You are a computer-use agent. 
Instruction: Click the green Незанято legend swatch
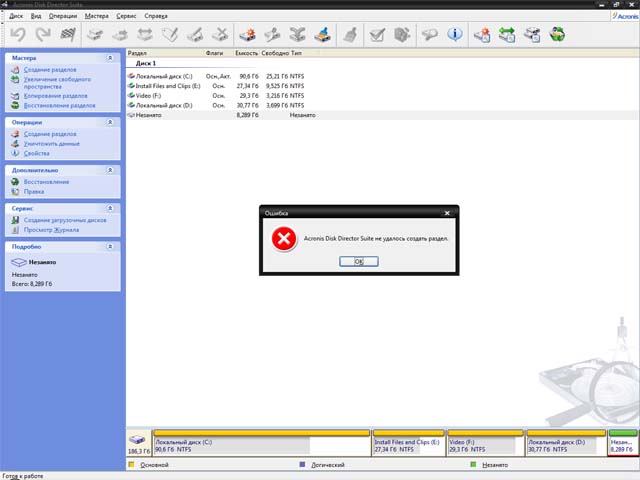tap(473, 464)
